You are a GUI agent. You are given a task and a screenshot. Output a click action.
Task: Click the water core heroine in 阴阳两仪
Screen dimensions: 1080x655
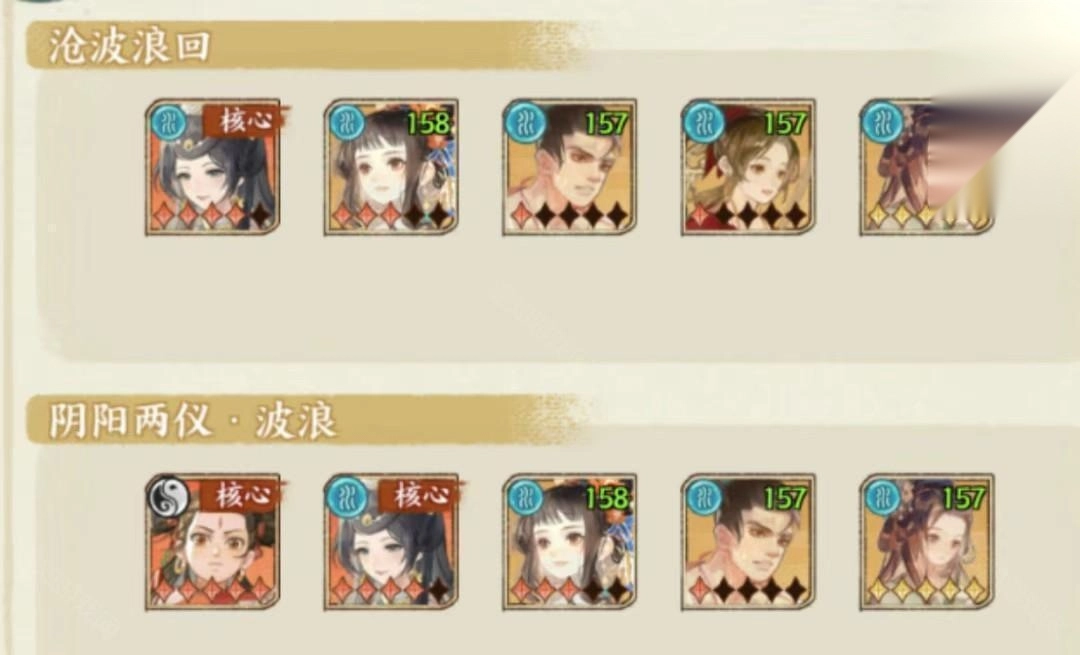pos(391,542)
